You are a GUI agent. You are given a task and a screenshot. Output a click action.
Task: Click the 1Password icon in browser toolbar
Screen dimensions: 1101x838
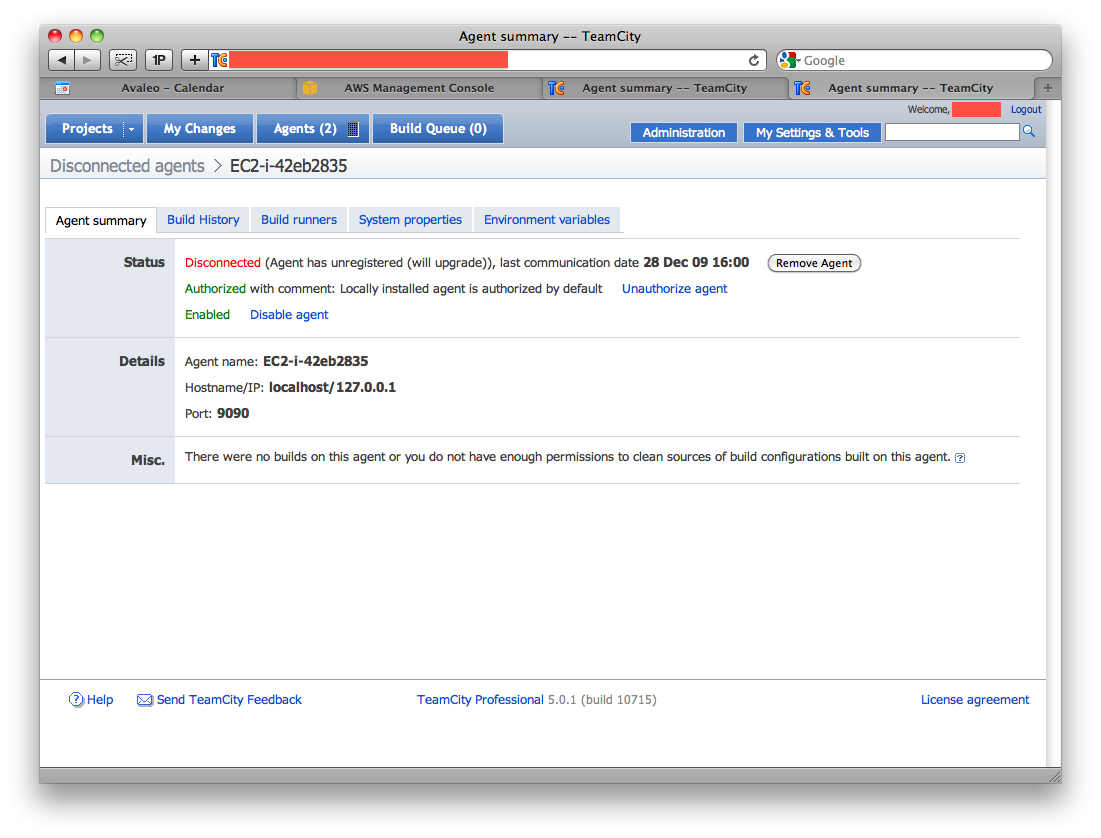pyautogui.click(x=158, y=59)
